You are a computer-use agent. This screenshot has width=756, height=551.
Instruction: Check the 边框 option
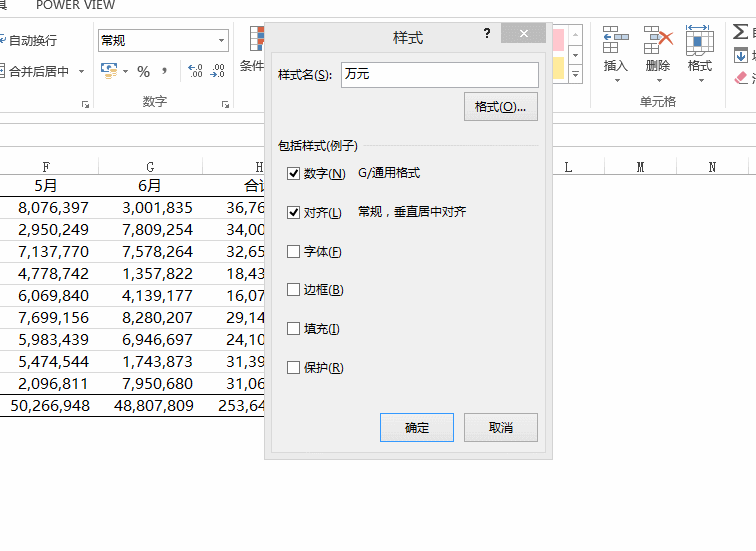pos(293,290)
